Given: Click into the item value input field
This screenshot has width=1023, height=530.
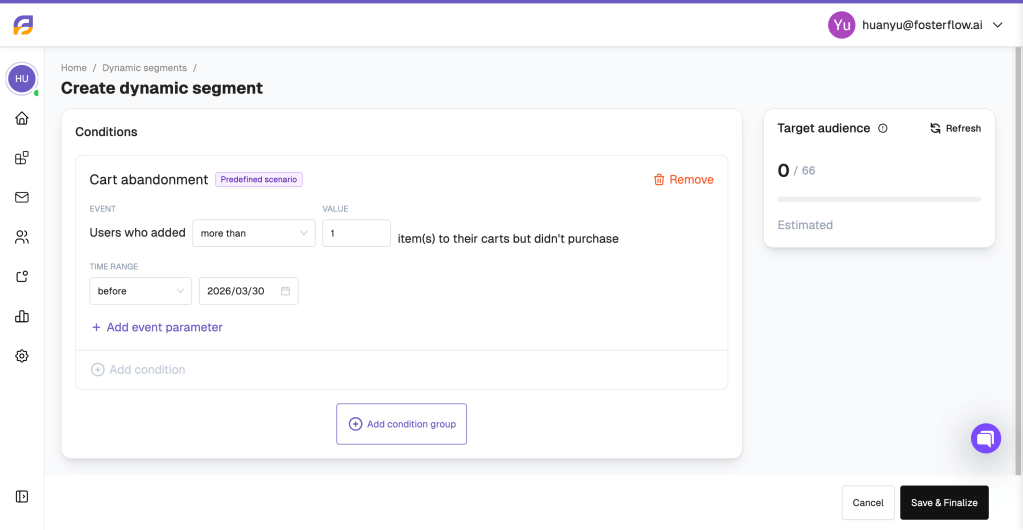Looking at the screenshot, I should [x=356, y=233].
